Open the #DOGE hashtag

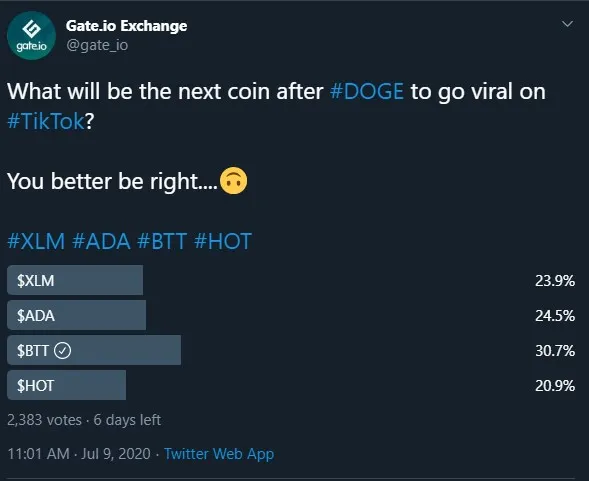(367, 91)
